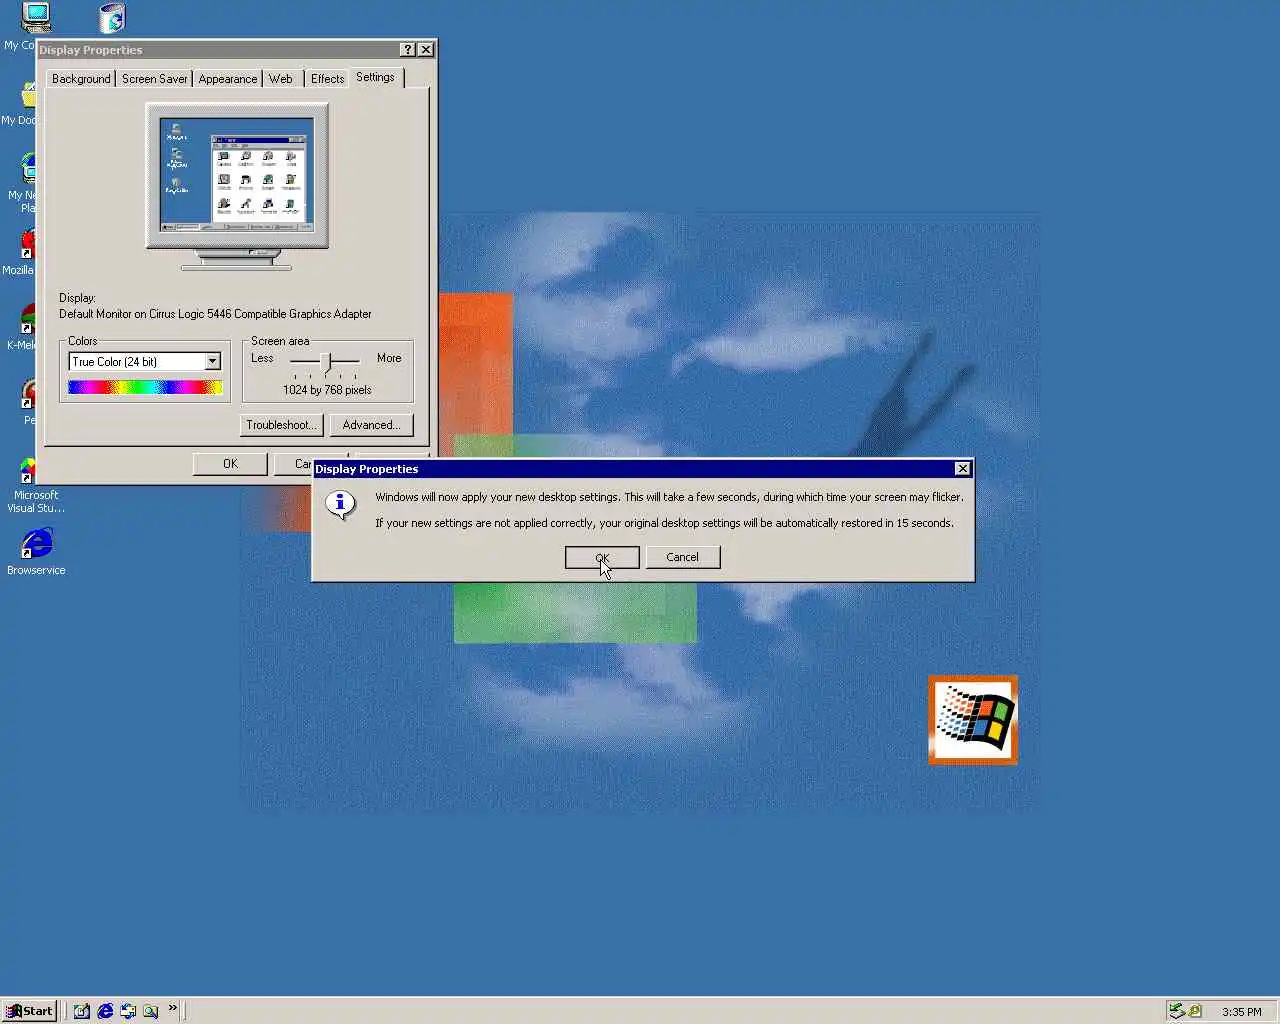Click OK in the desktop settings confirmation dialog
Image resolution: width=1280 pixels, height=1024 pixels.
[602, 557]
